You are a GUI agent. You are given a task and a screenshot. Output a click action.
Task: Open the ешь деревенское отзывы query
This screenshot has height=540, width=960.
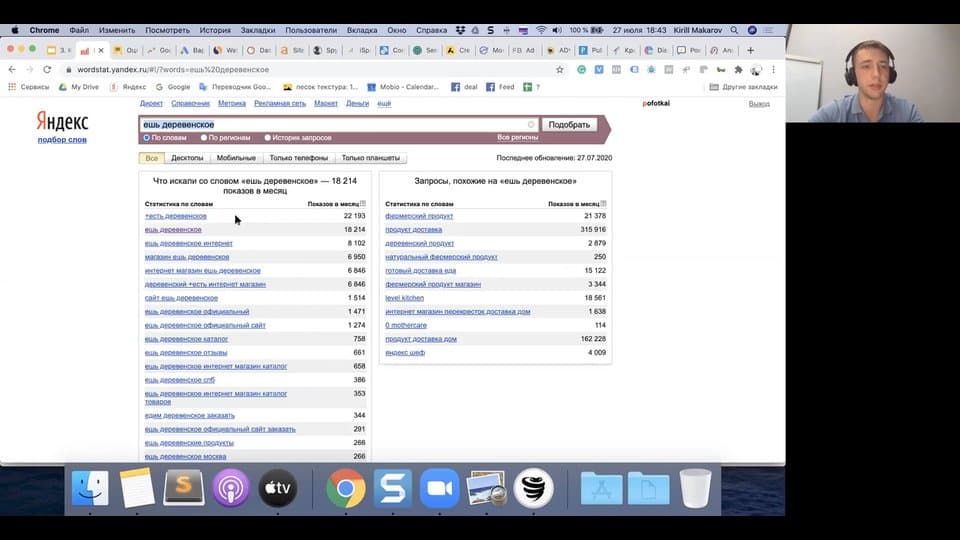(x=186, y=353)
